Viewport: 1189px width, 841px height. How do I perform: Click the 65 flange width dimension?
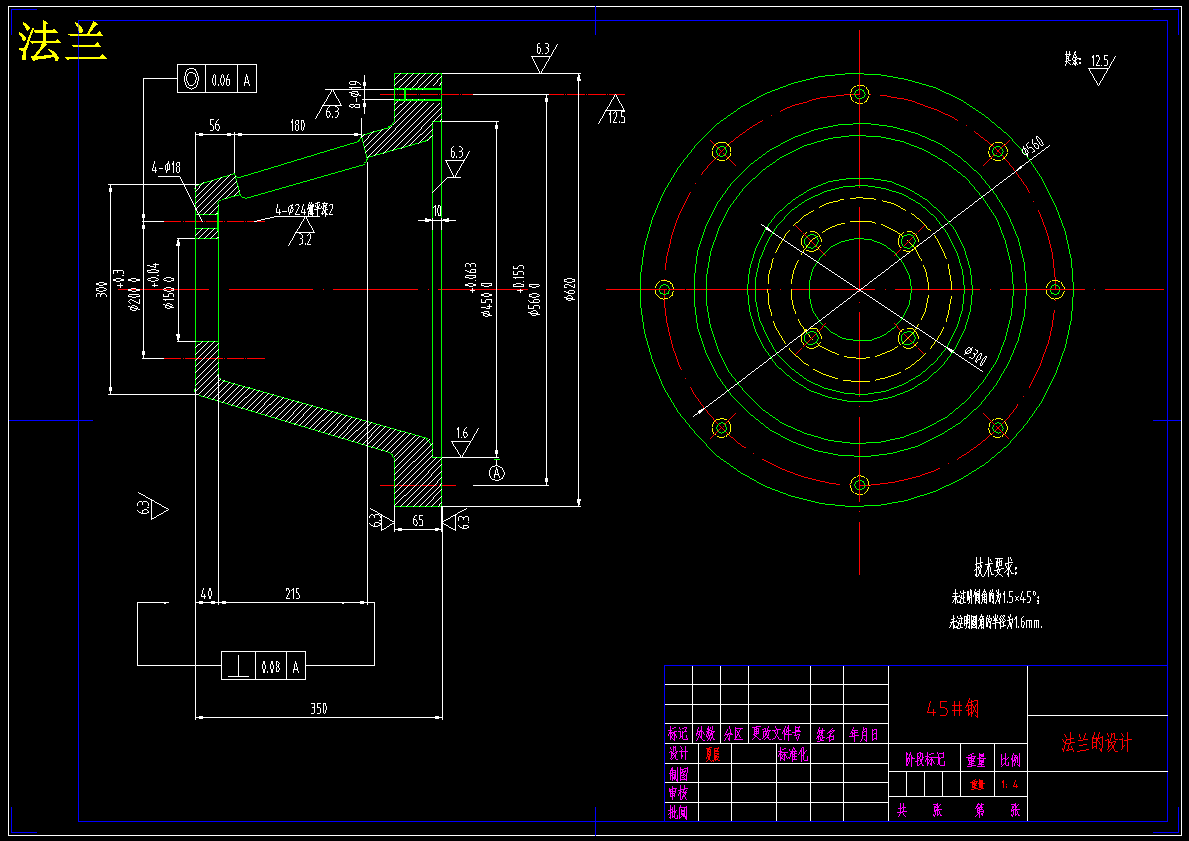[418, 521]
